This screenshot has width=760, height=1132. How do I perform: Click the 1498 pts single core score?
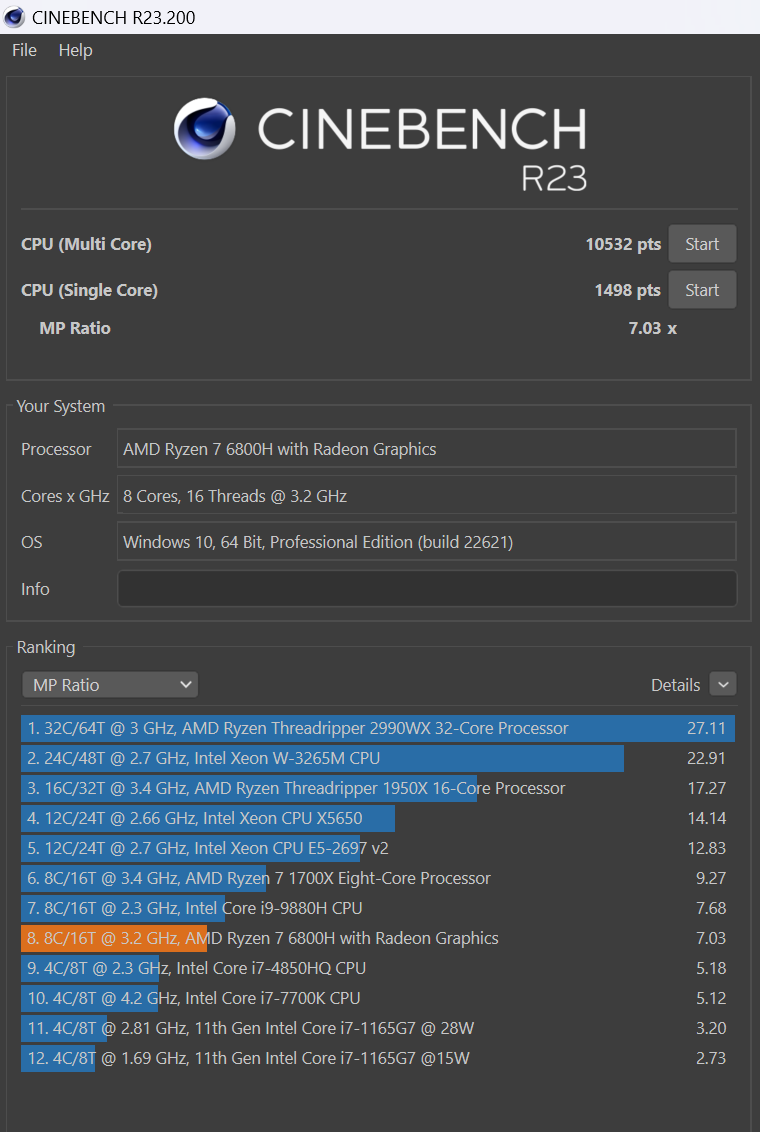[627, 290]
